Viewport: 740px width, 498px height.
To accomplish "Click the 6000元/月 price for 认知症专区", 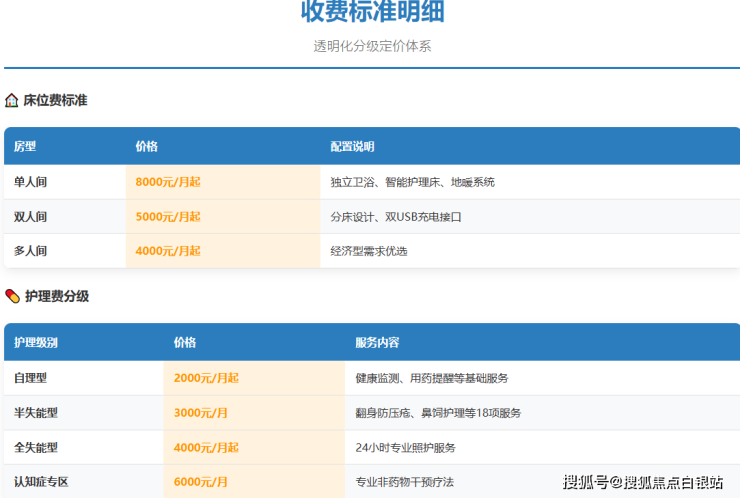I will tap(201, 482).
